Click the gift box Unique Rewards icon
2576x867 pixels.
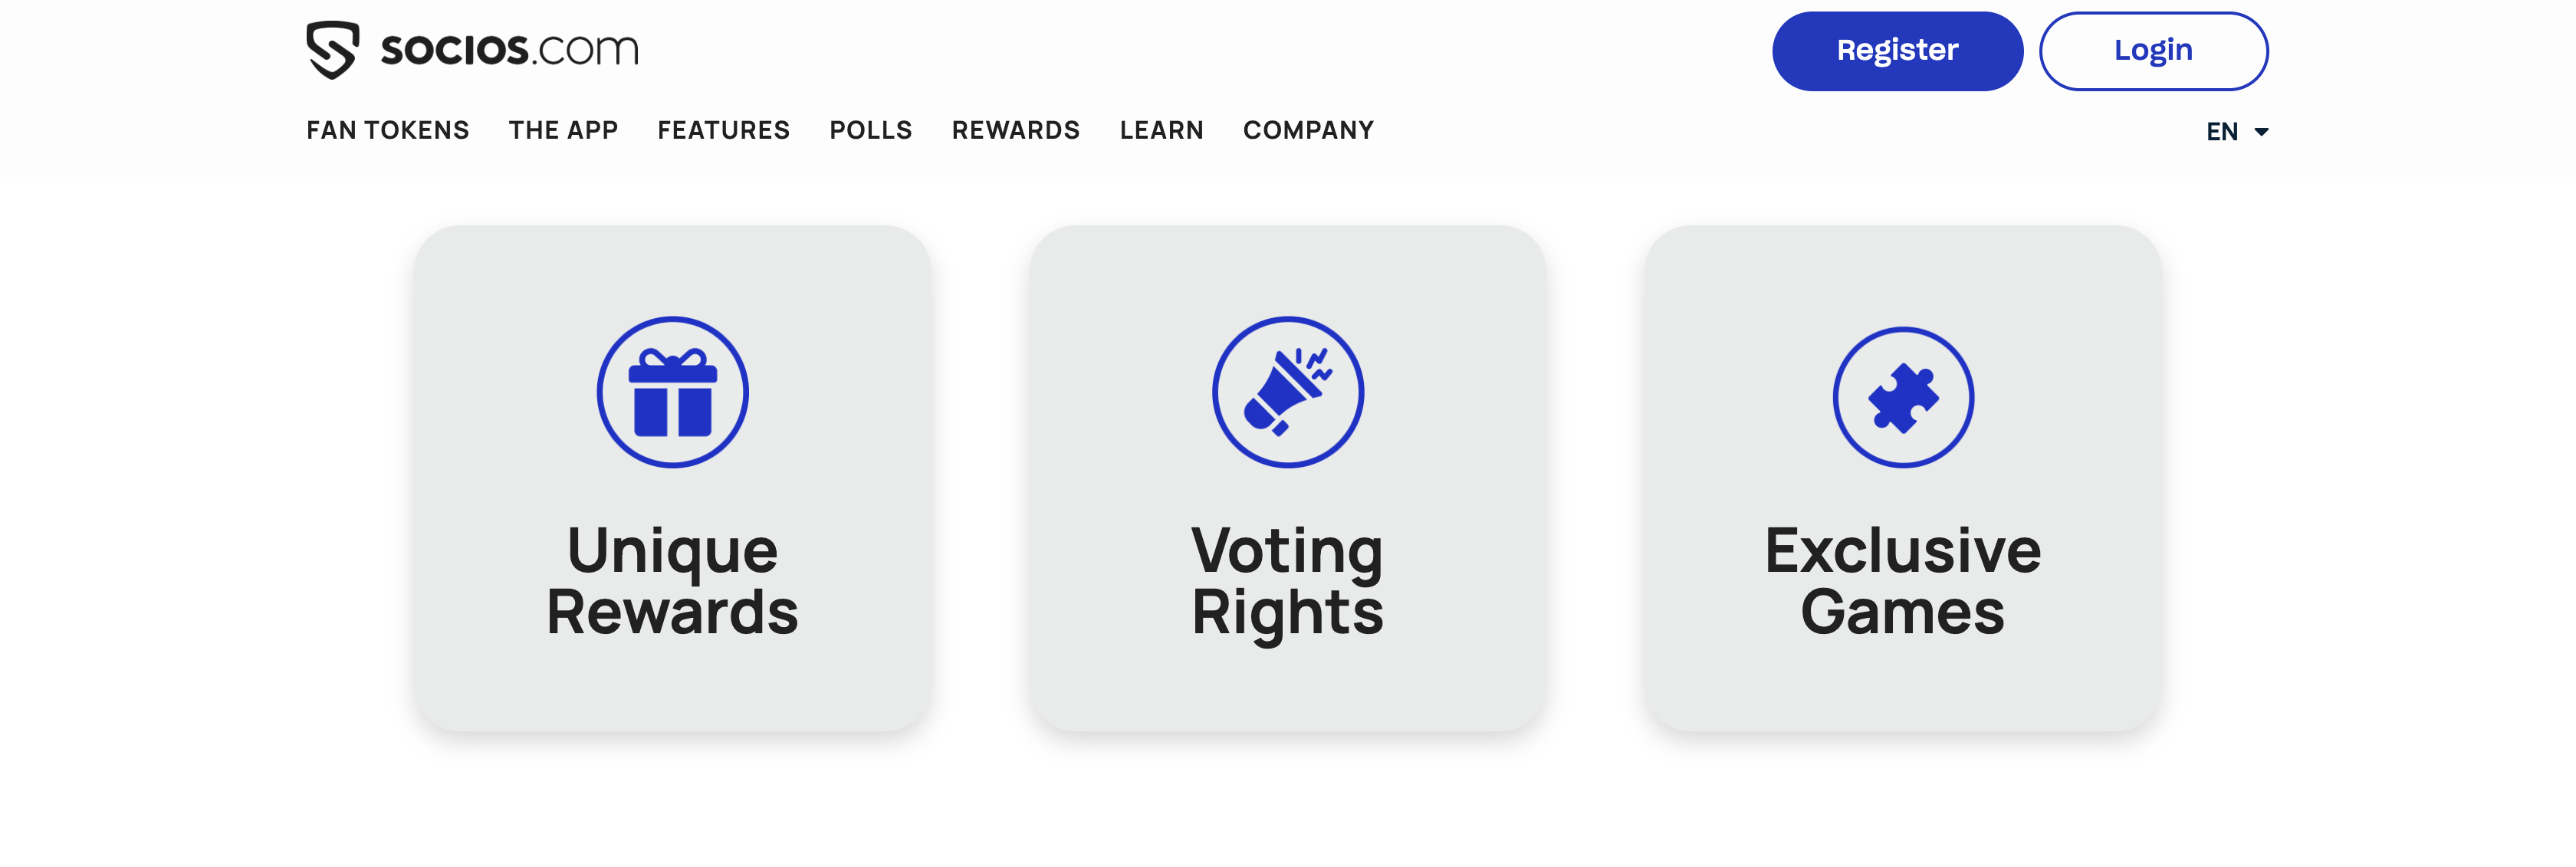[x=672, y=392]
